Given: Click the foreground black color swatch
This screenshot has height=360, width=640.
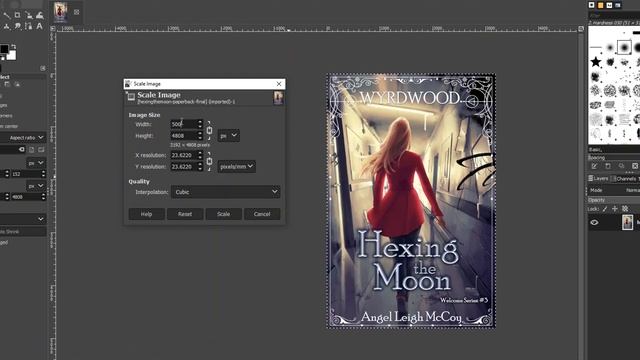Looking at the screenshot, I should pos(4,49).
